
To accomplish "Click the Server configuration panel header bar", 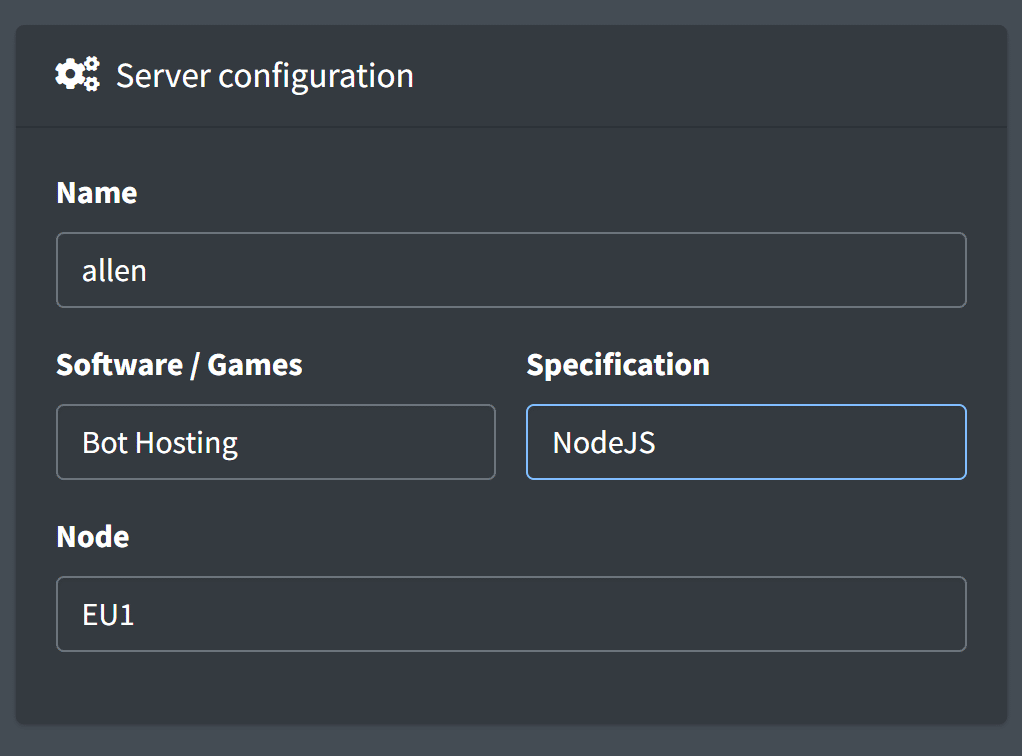I will [700, 76].
